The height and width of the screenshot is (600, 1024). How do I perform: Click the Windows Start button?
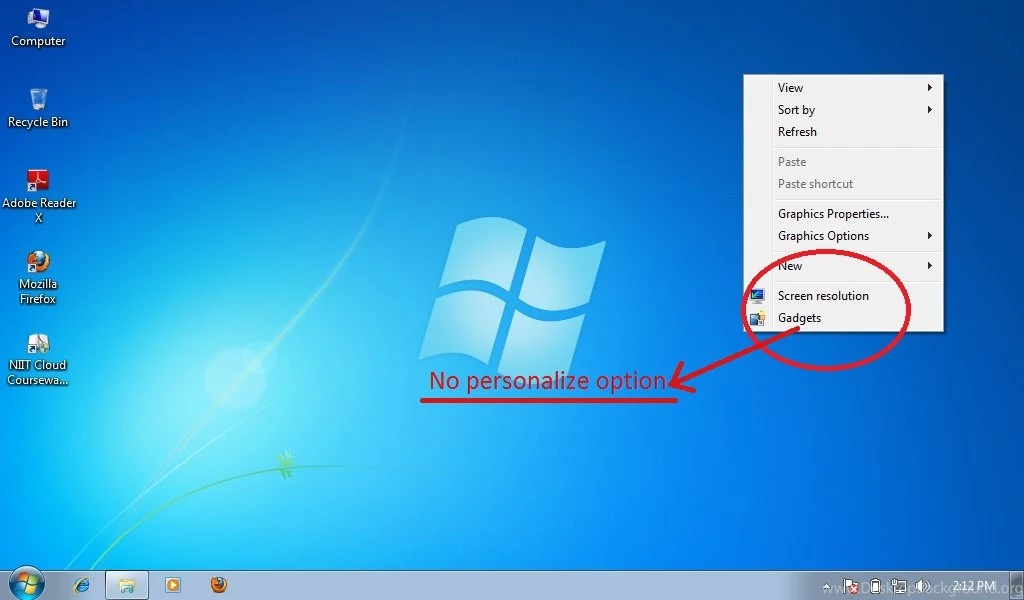coord(26,584)
